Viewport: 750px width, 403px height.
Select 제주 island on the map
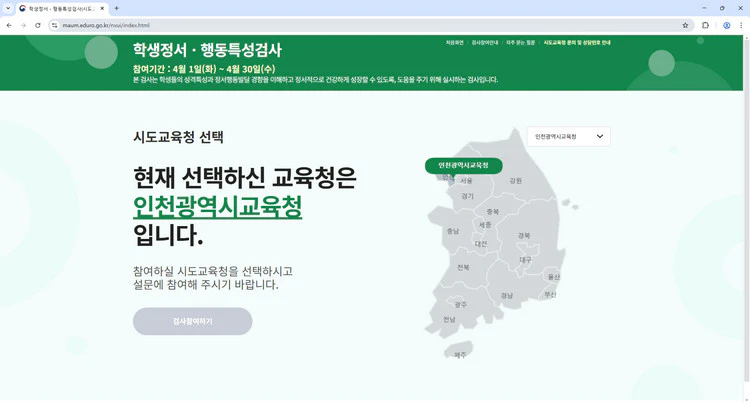coord(460,354)
